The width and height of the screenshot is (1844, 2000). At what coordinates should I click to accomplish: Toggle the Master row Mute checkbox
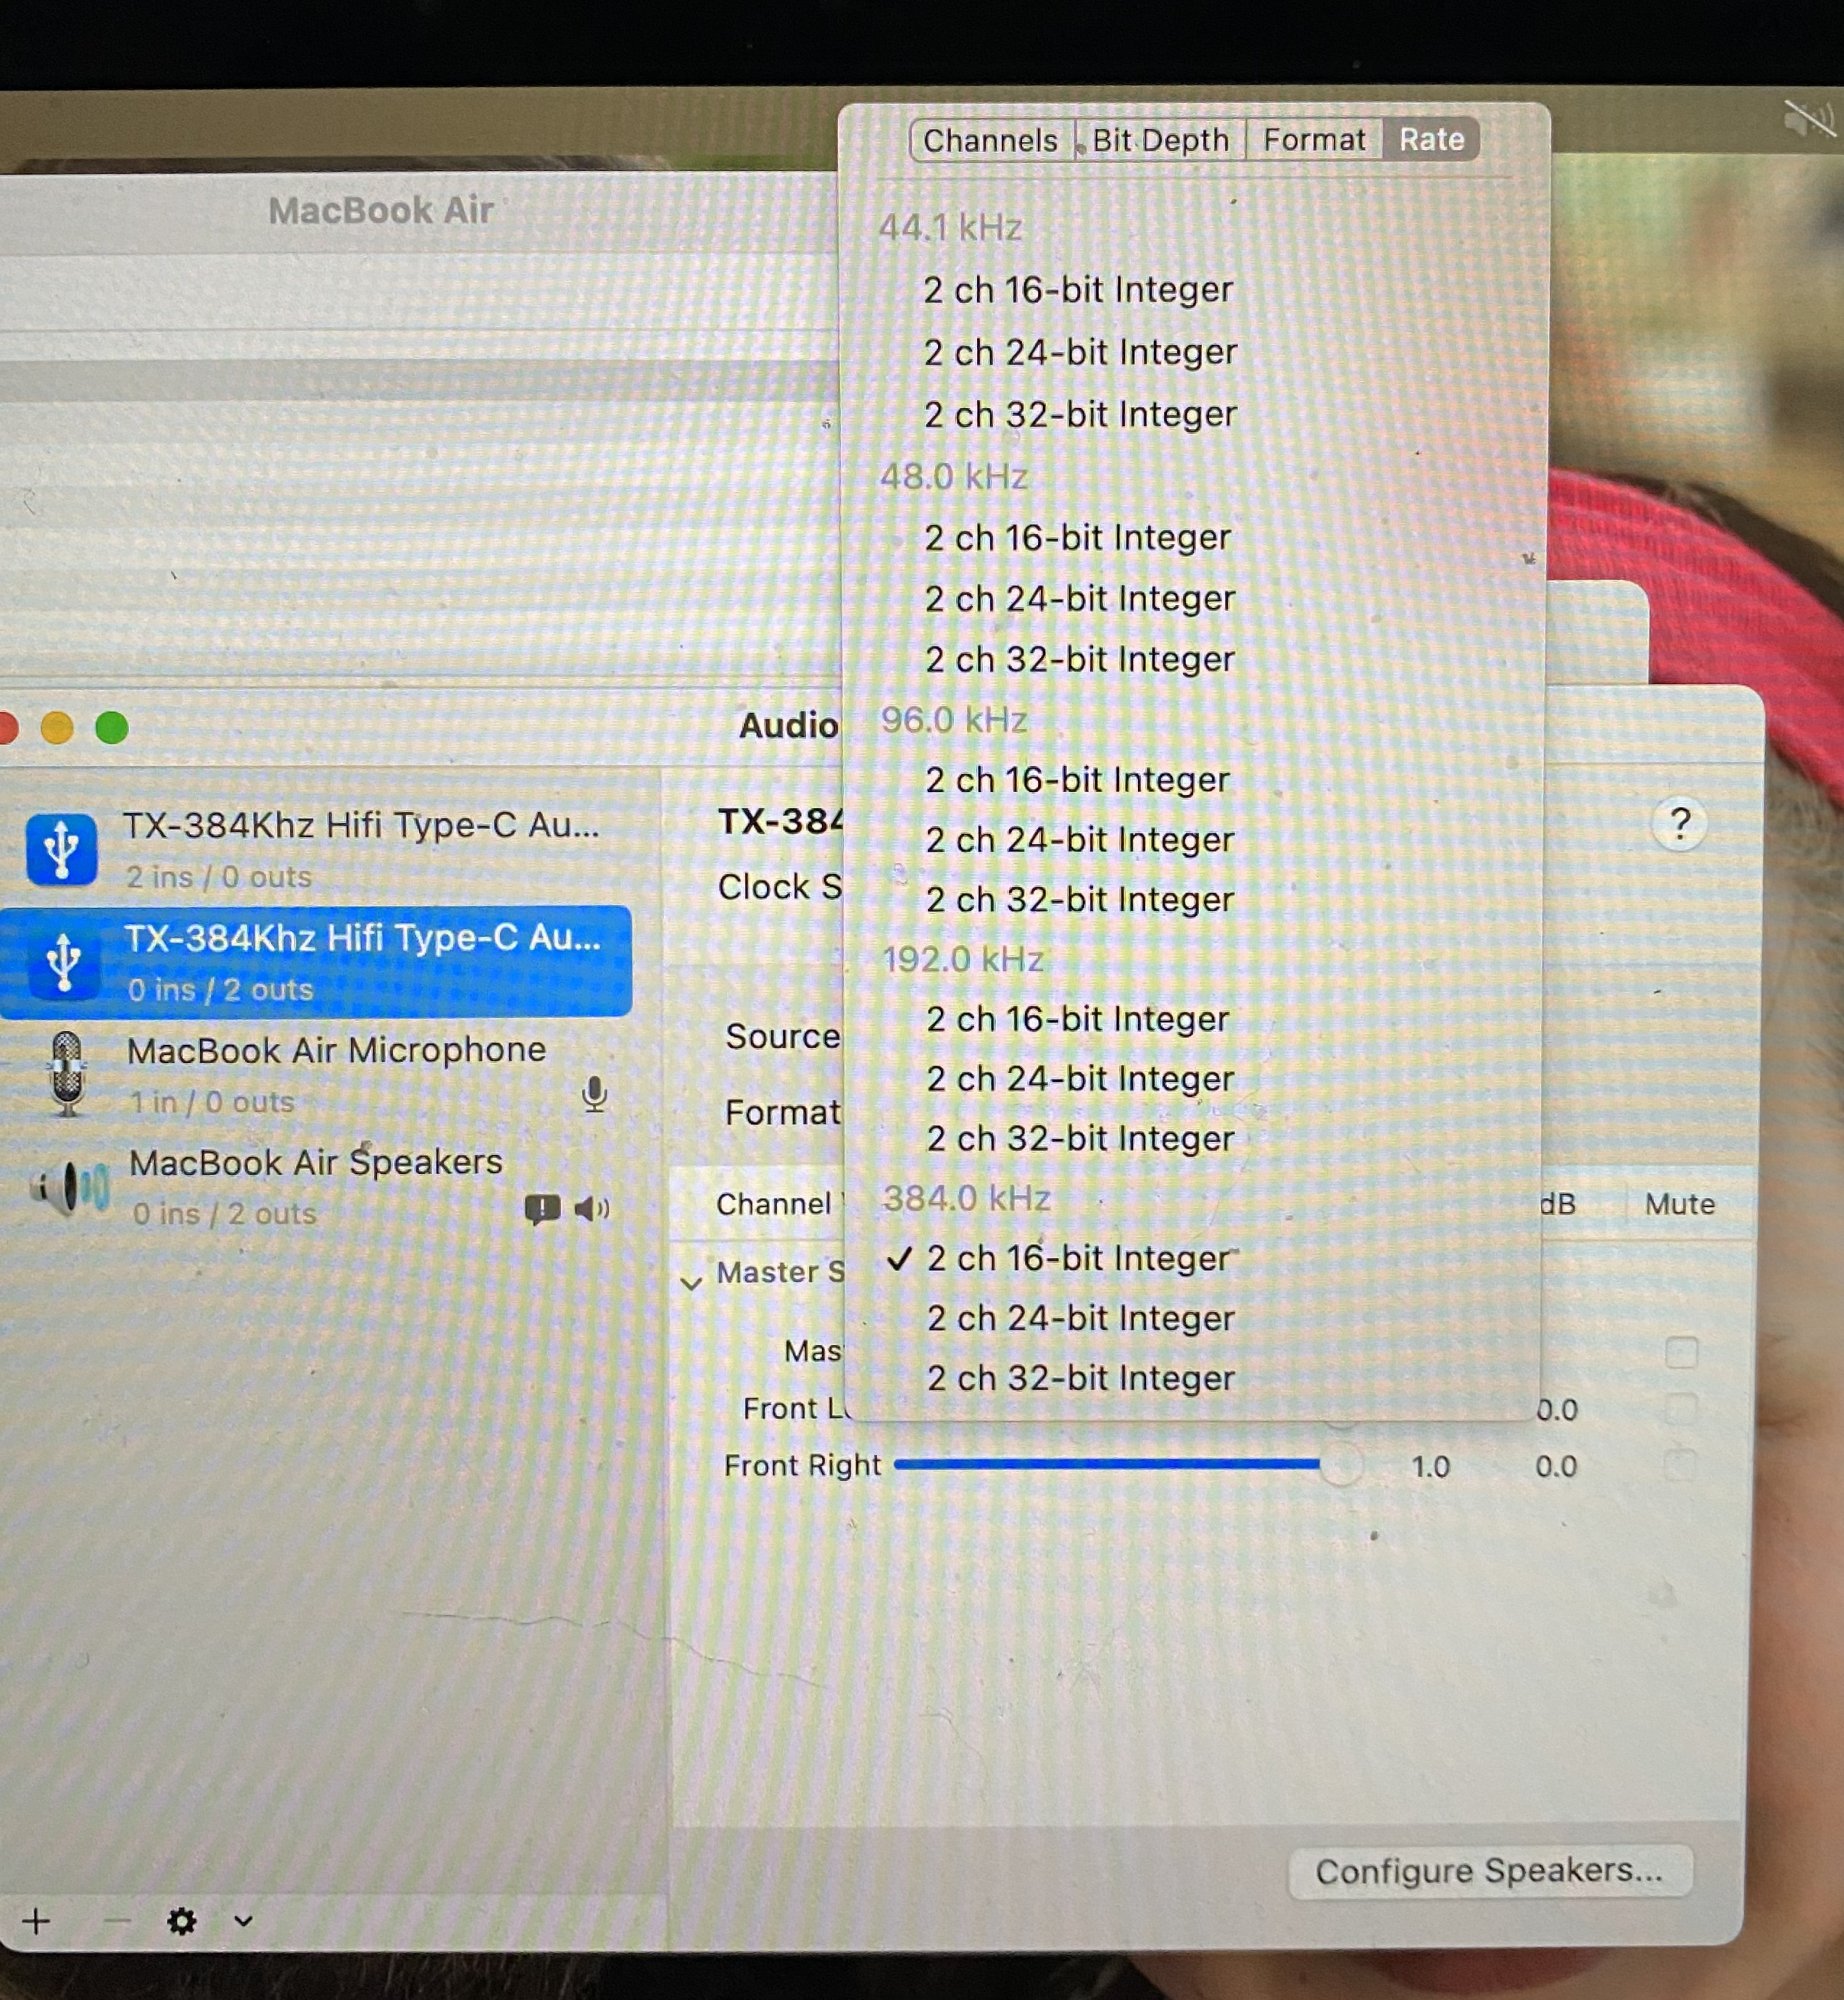coord(1682,1352)
